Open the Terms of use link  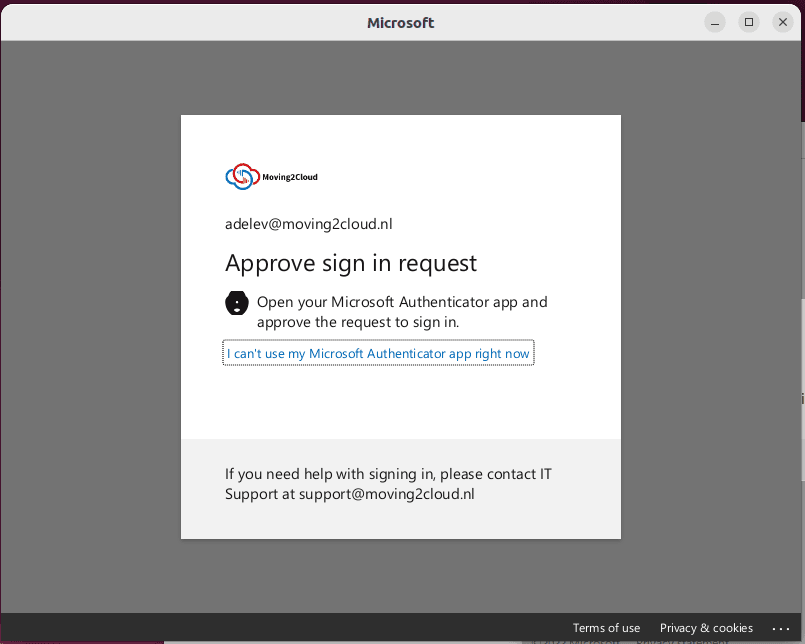(x=606, y=628)
